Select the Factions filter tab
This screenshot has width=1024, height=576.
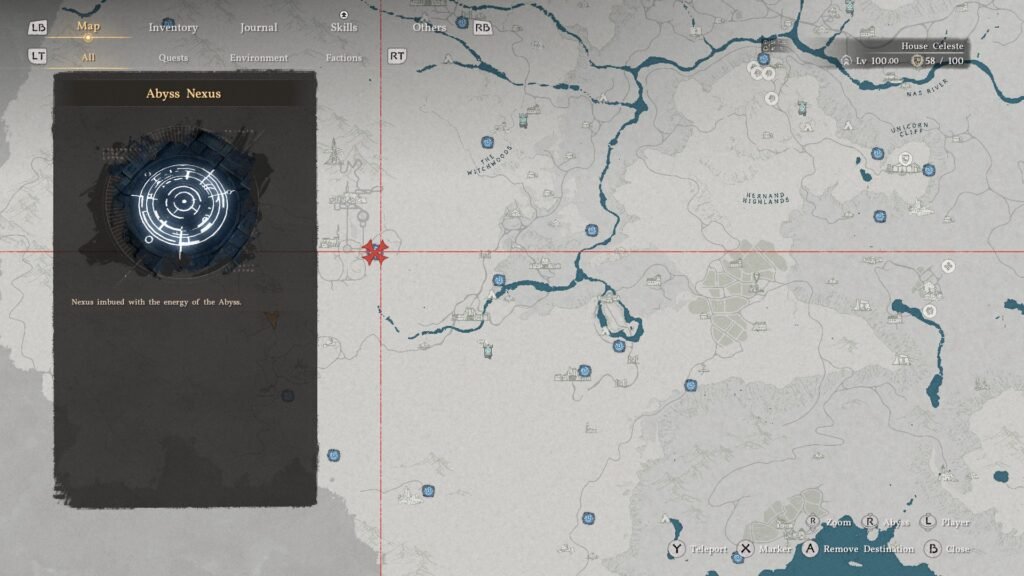tap(342, 58)
